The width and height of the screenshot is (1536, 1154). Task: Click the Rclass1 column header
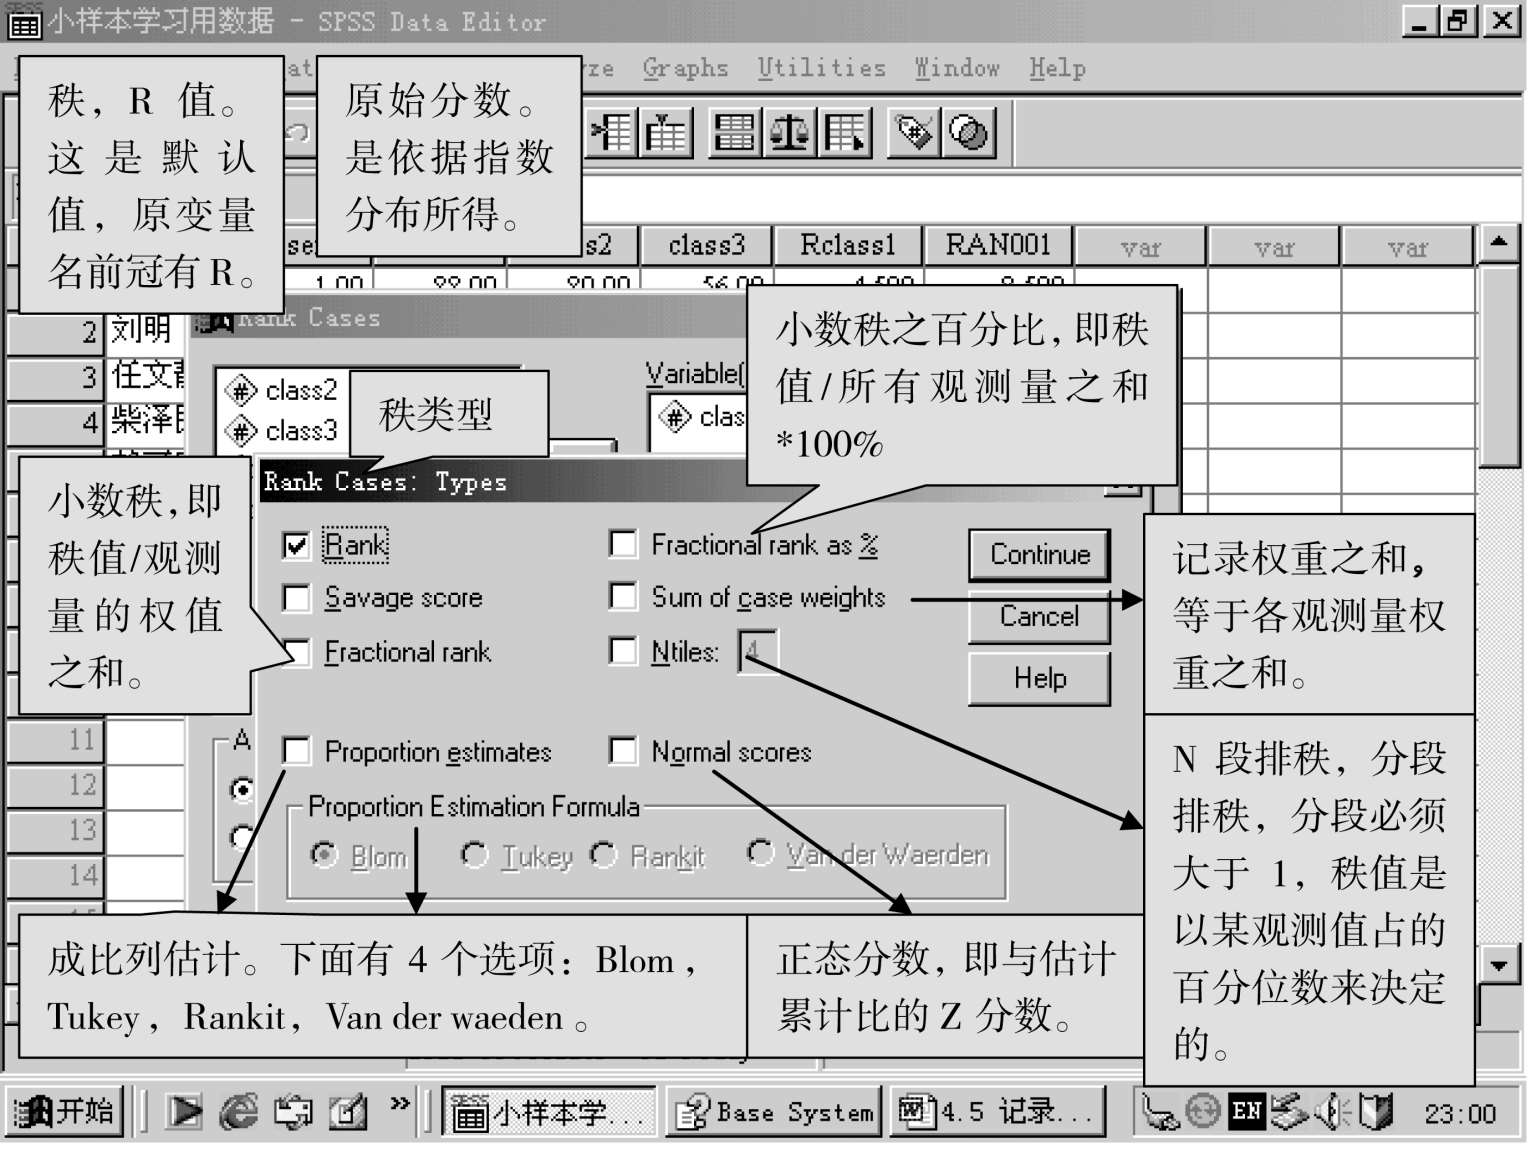coord(847,245)
